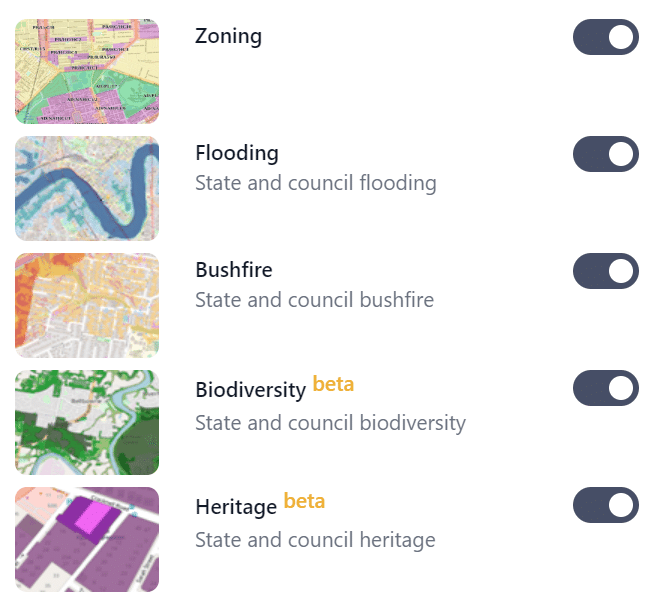
Task: Toggle the Zoning layer switch
Action: point(606,37)
